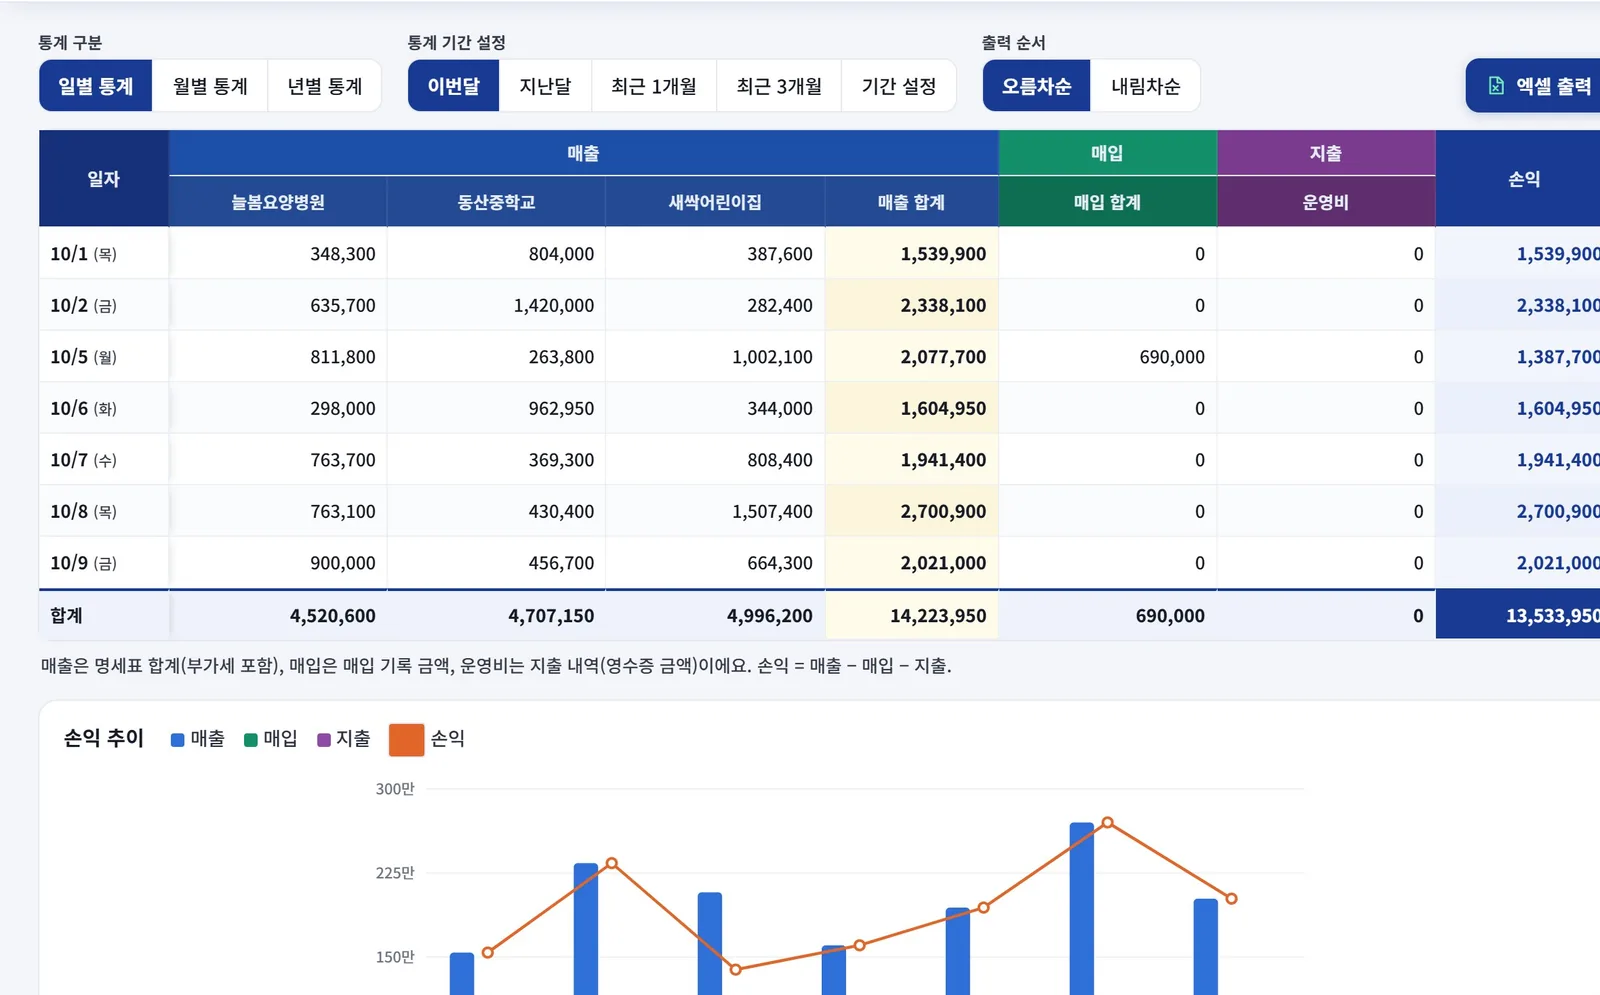
Task: Toggle 매출 series in chart legend
Action: point(198,739)
